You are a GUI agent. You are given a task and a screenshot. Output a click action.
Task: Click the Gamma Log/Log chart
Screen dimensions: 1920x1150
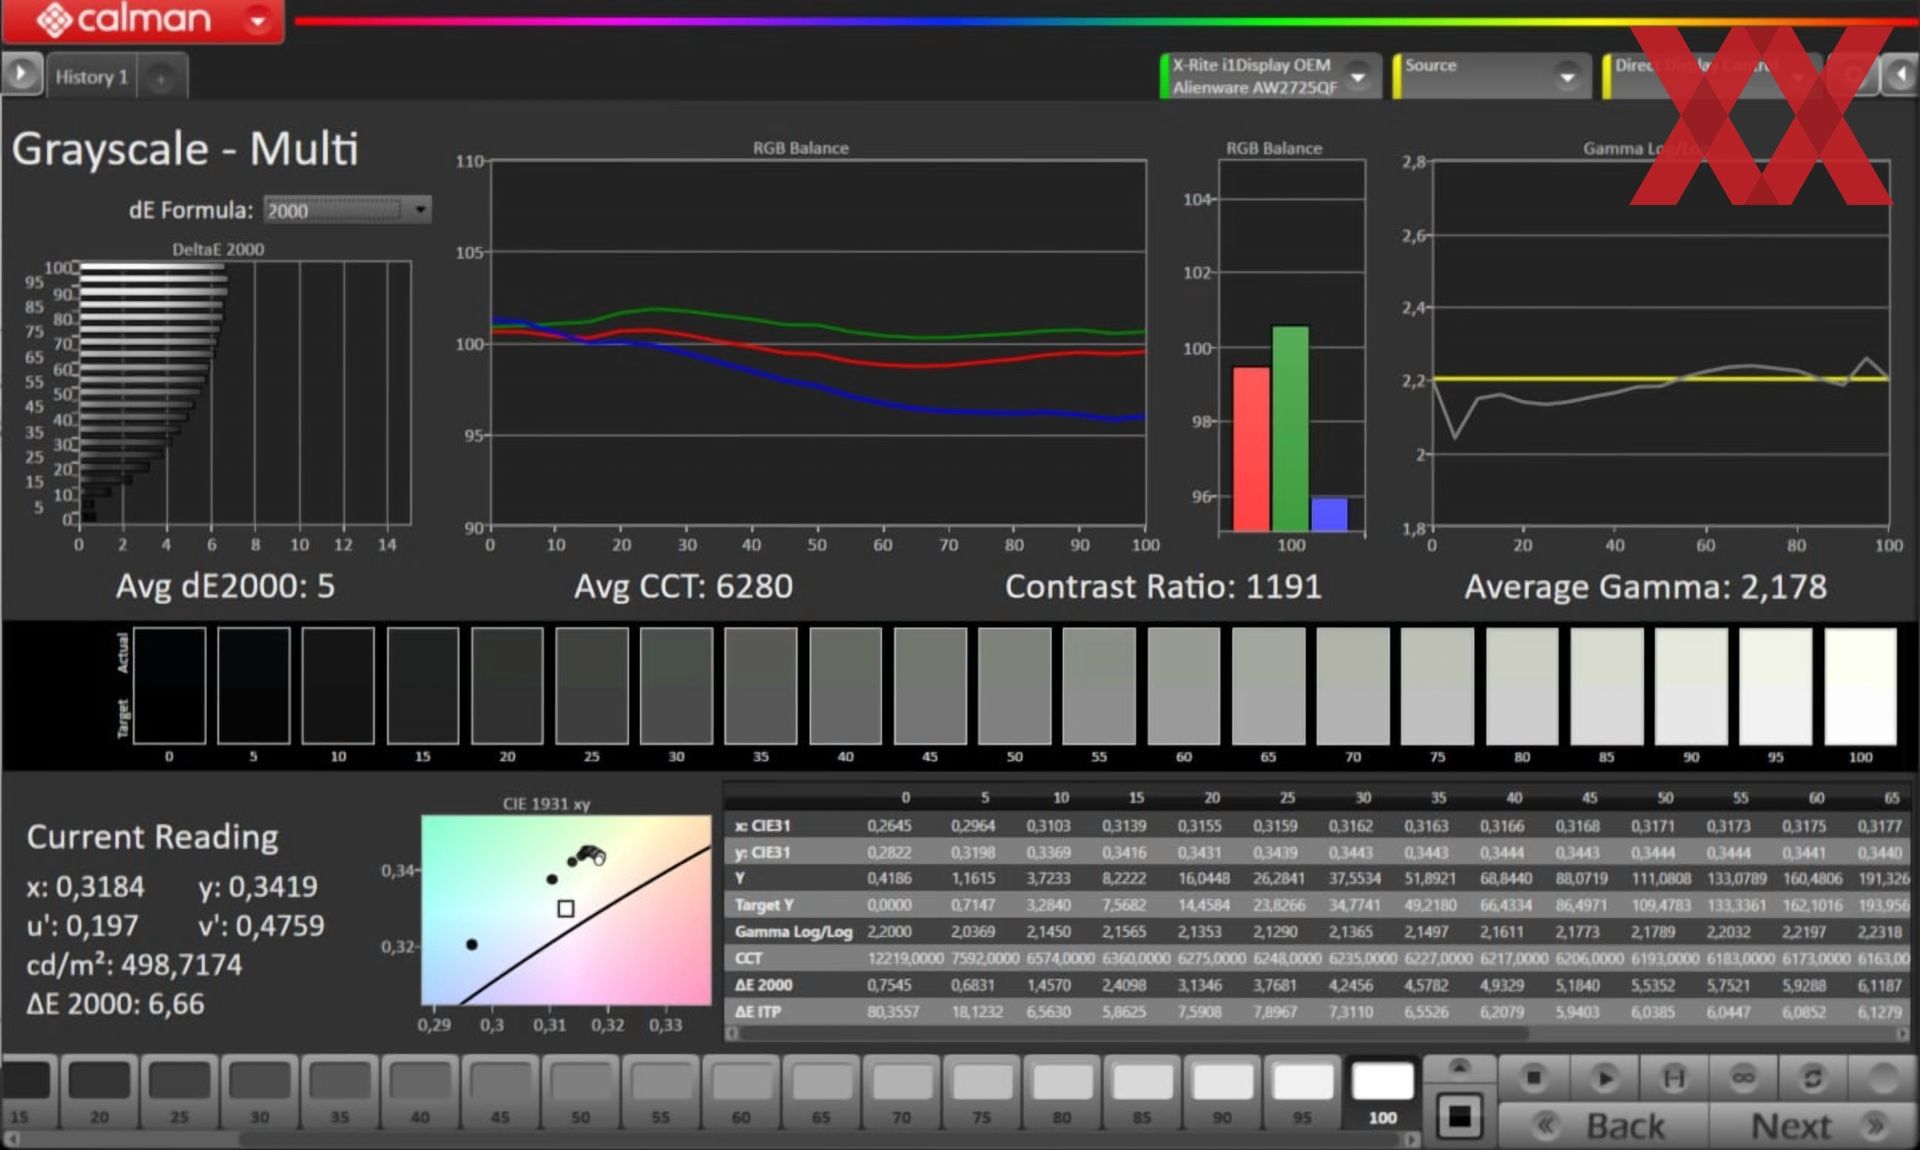click(1660, 343)
